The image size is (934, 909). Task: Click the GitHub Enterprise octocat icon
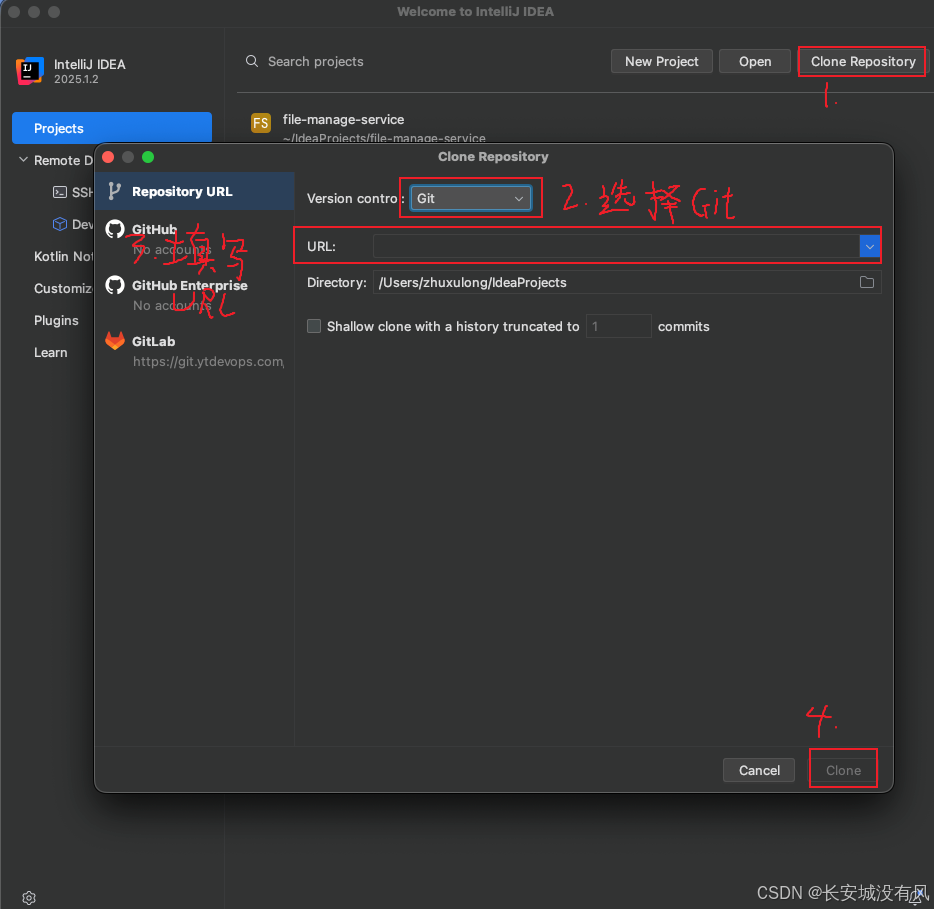(115, 285)
